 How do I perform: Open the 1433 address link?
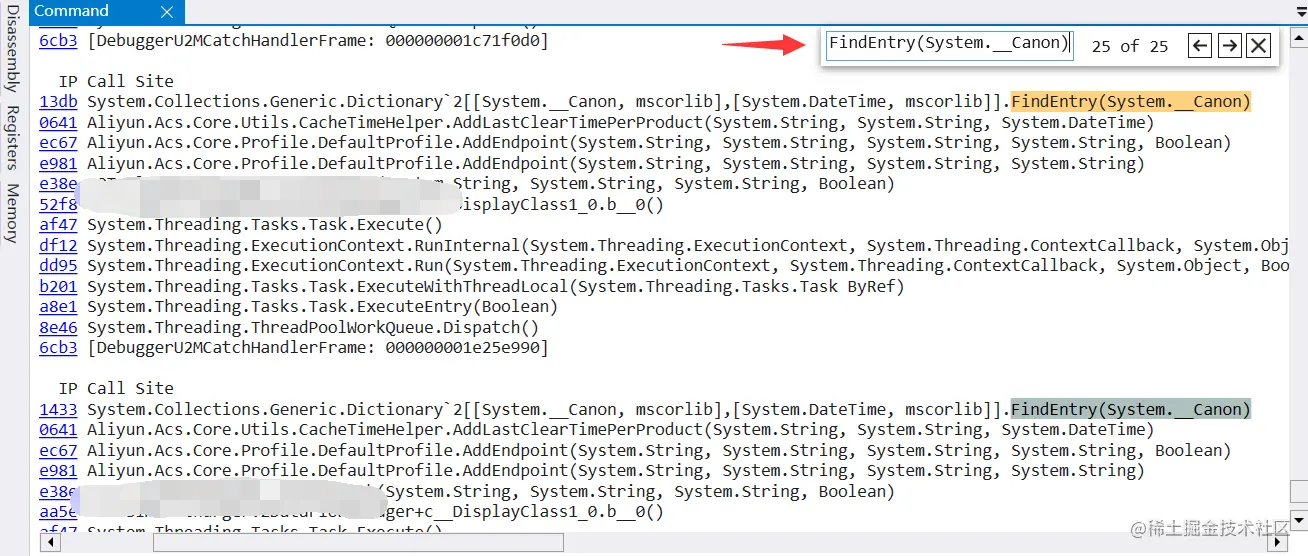tap(58, 409)
